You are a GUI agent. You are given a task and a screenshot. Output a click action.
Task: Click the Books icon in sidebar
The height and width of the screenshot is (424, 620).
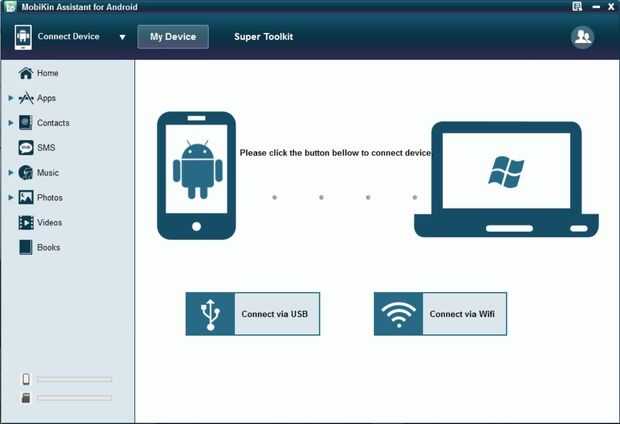26,247
